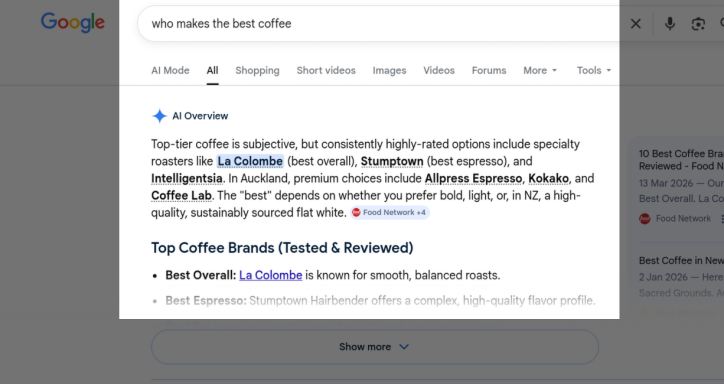Open the 10 Best Coffee Brands side result
This screenshot has height=384, width=724.
[681, 160]
